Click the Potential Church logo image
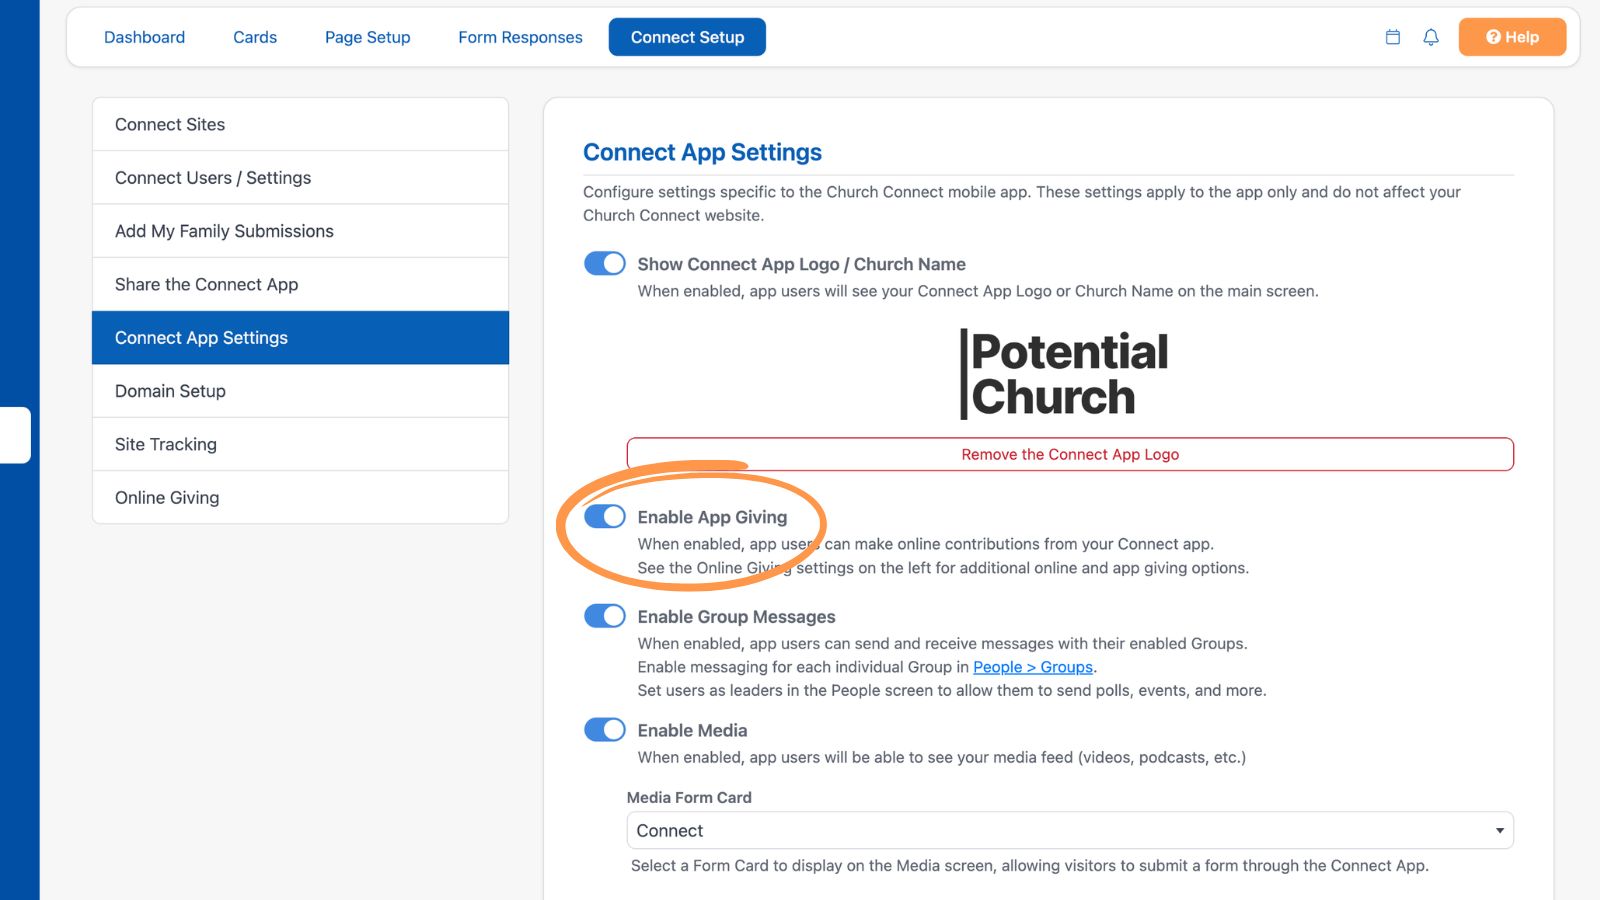Screen dimensions: 1600x900 tap(1064, 374)
